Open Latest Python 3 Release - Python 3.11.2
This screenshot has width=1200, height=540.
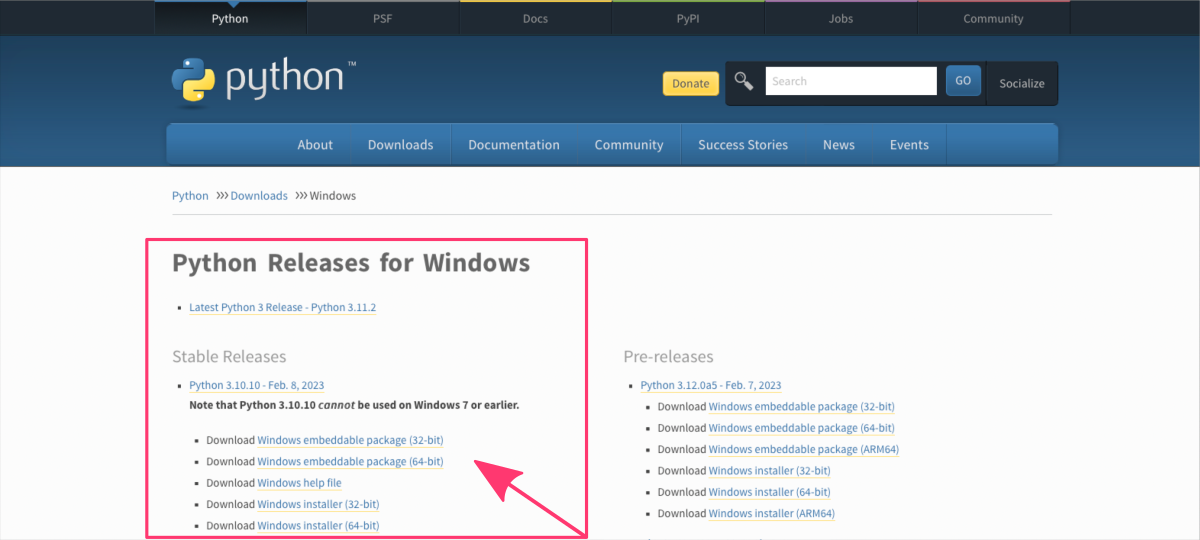pyautogui.click(x=283, y=307)
